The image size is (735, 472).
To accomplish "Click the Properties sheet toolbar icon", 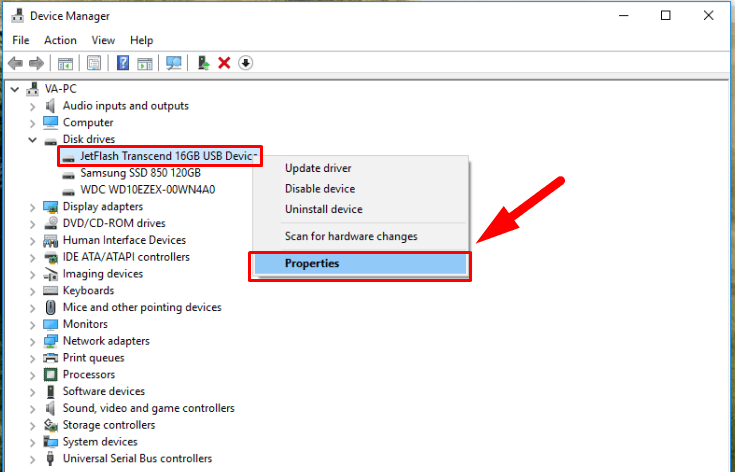I will point(94,63).
